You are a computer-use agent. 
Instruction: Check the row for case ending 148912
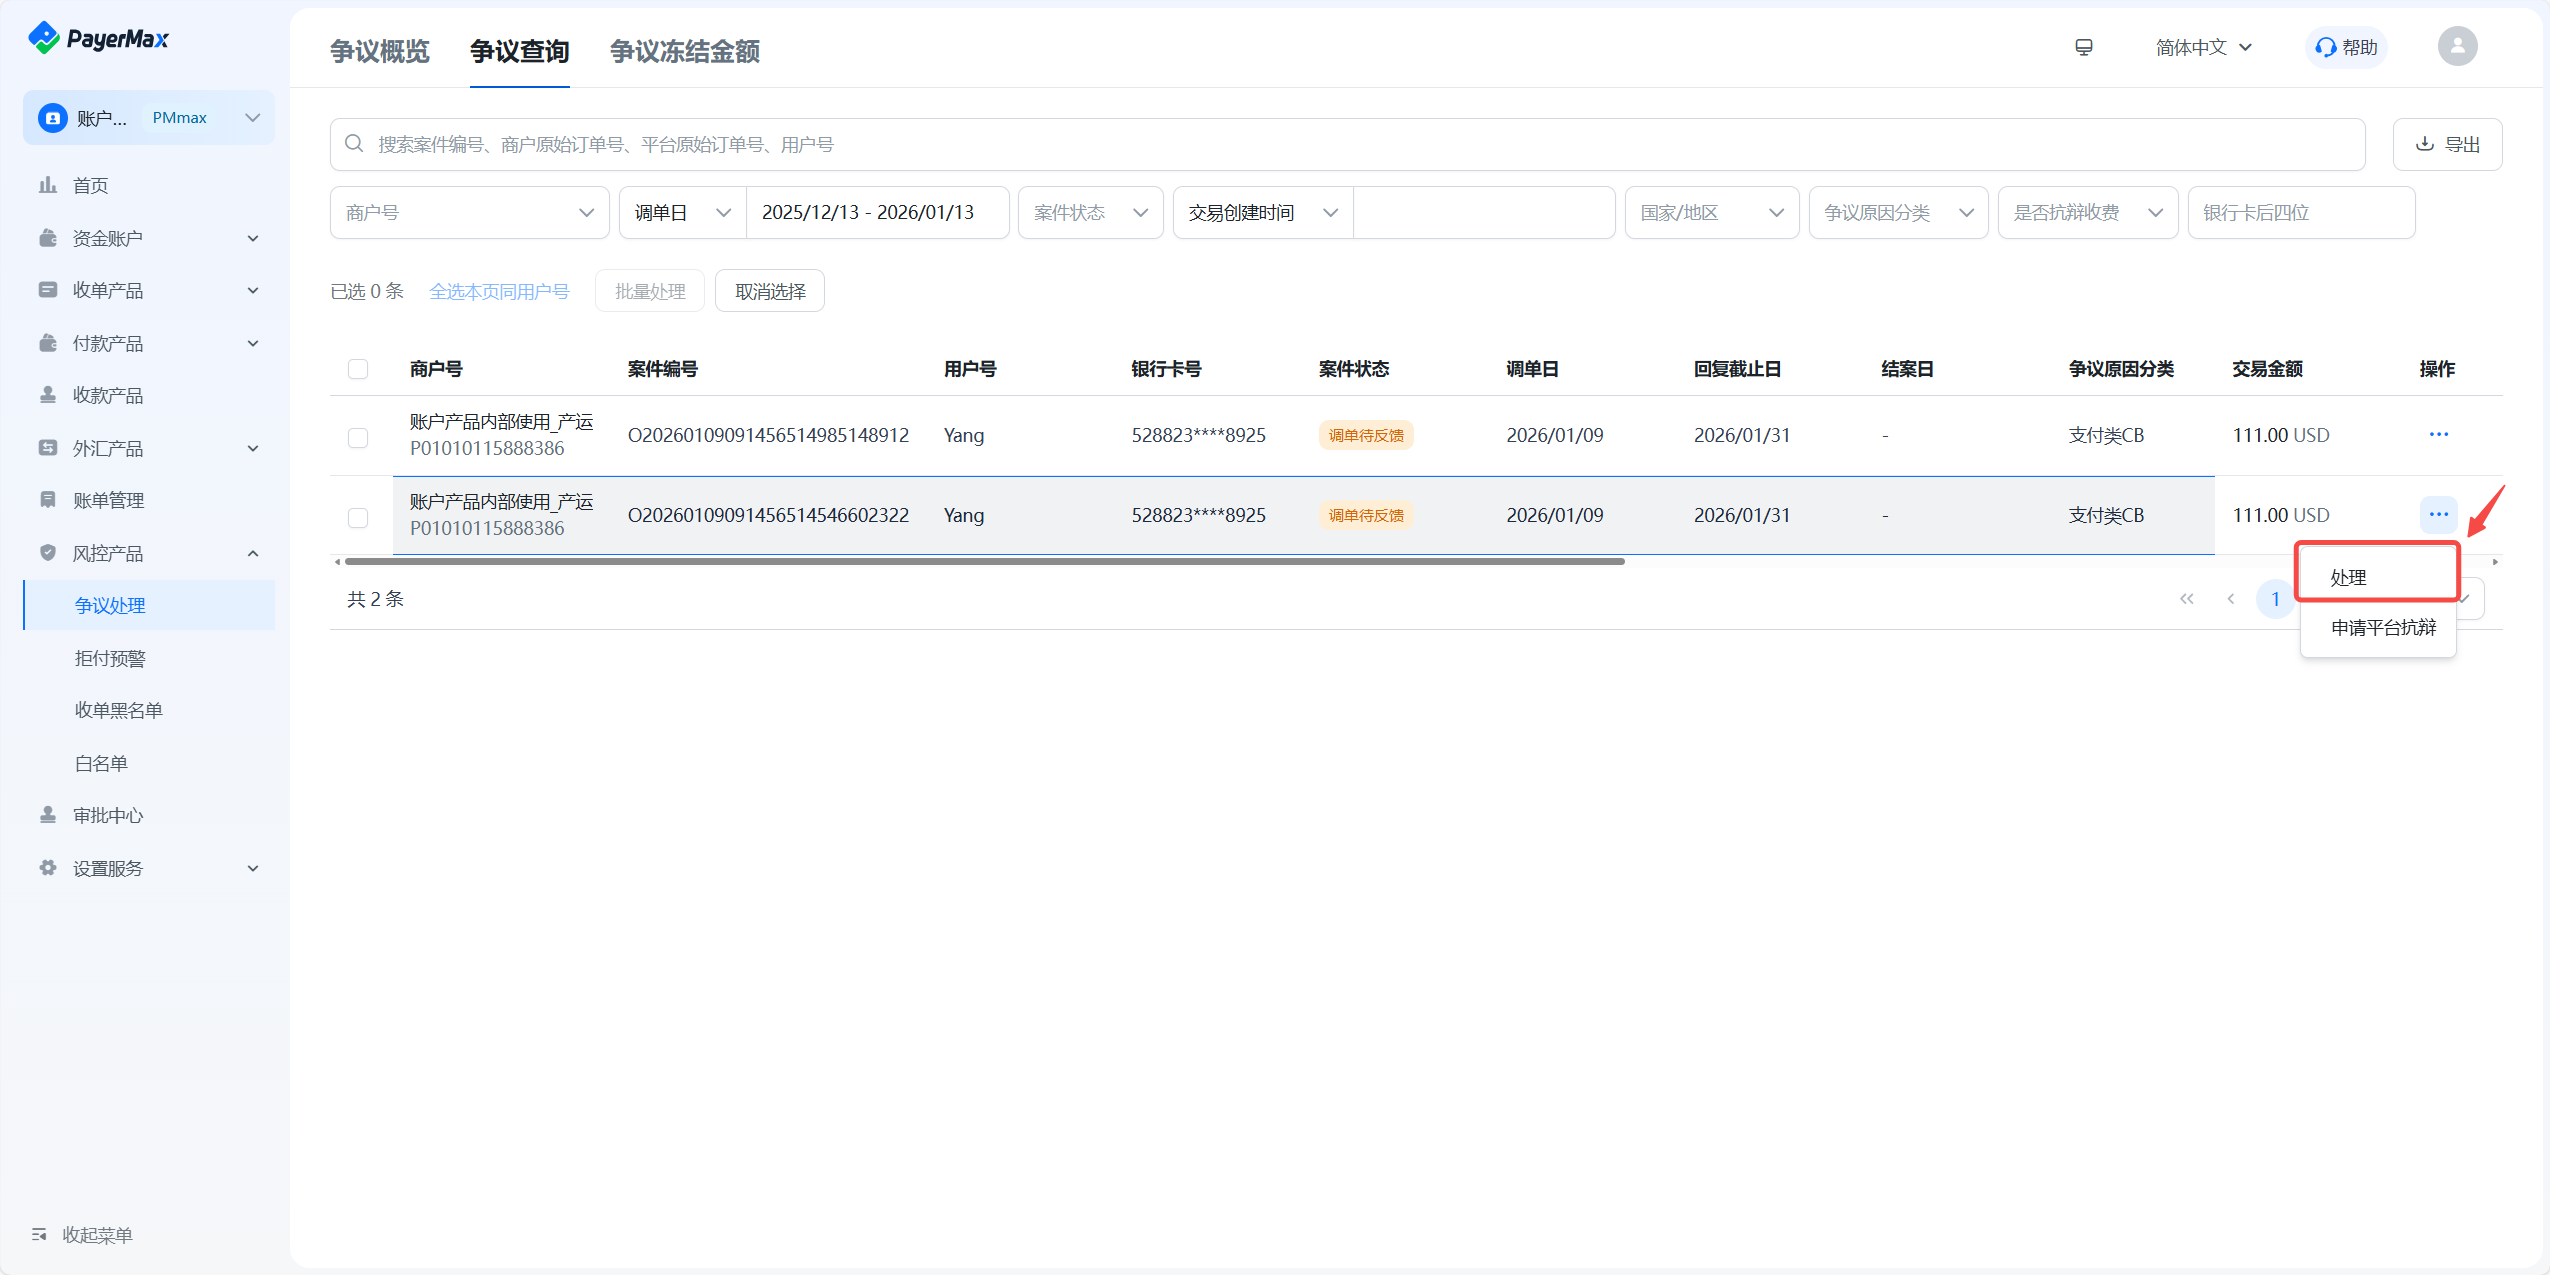[x=358, y=437]
